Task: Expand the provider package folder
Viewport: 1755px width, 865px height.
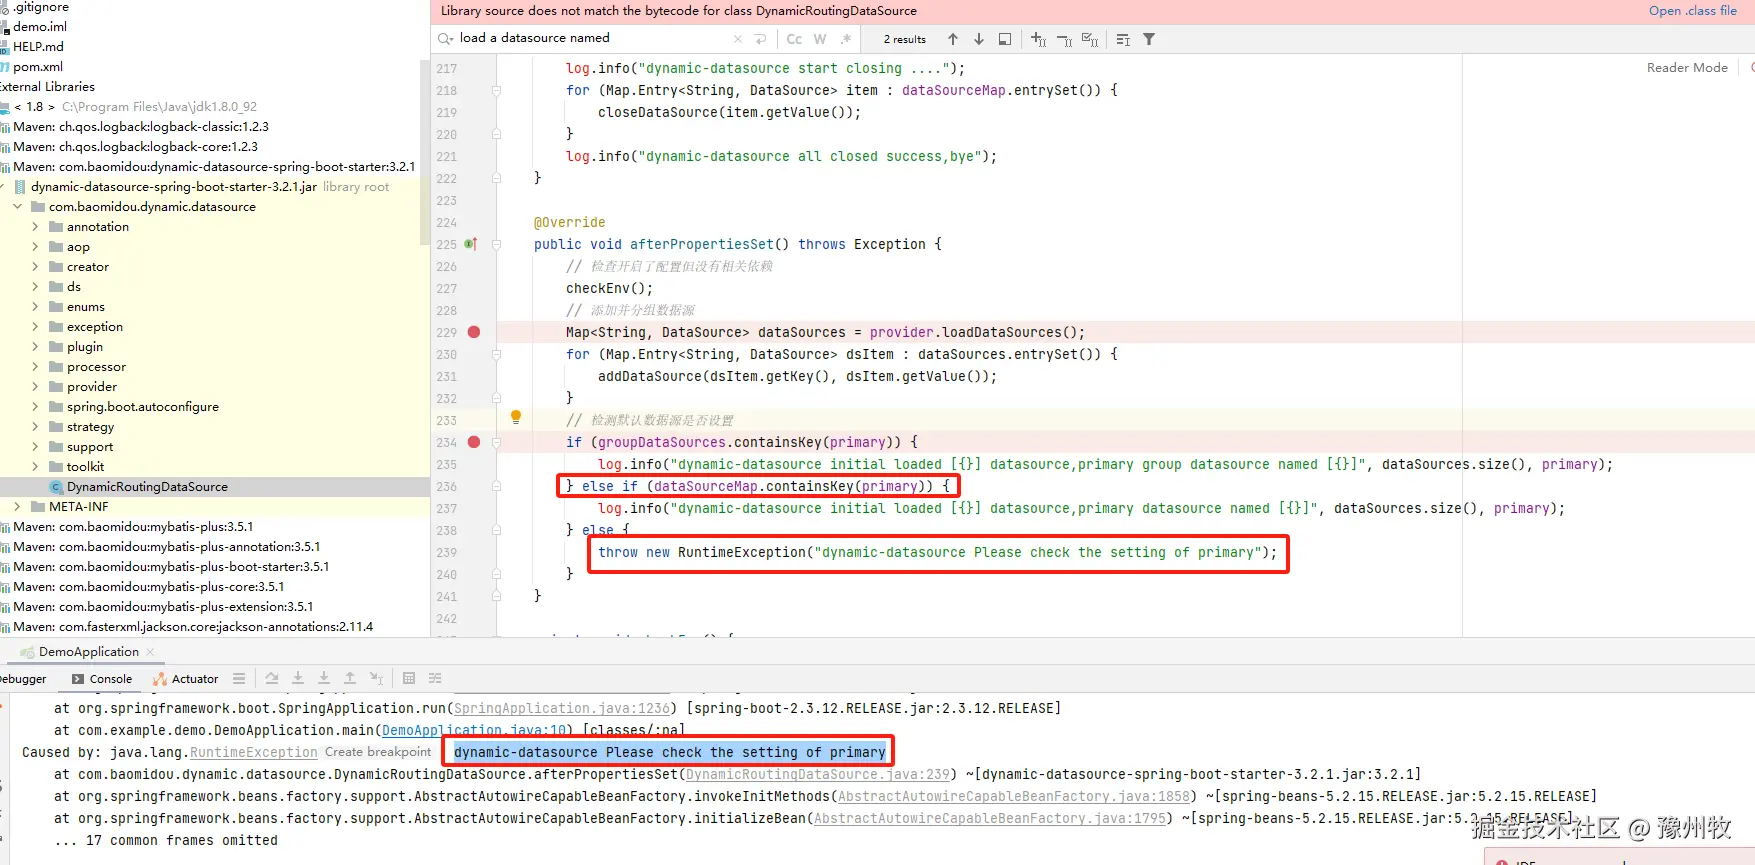Action: click(35, 387)
